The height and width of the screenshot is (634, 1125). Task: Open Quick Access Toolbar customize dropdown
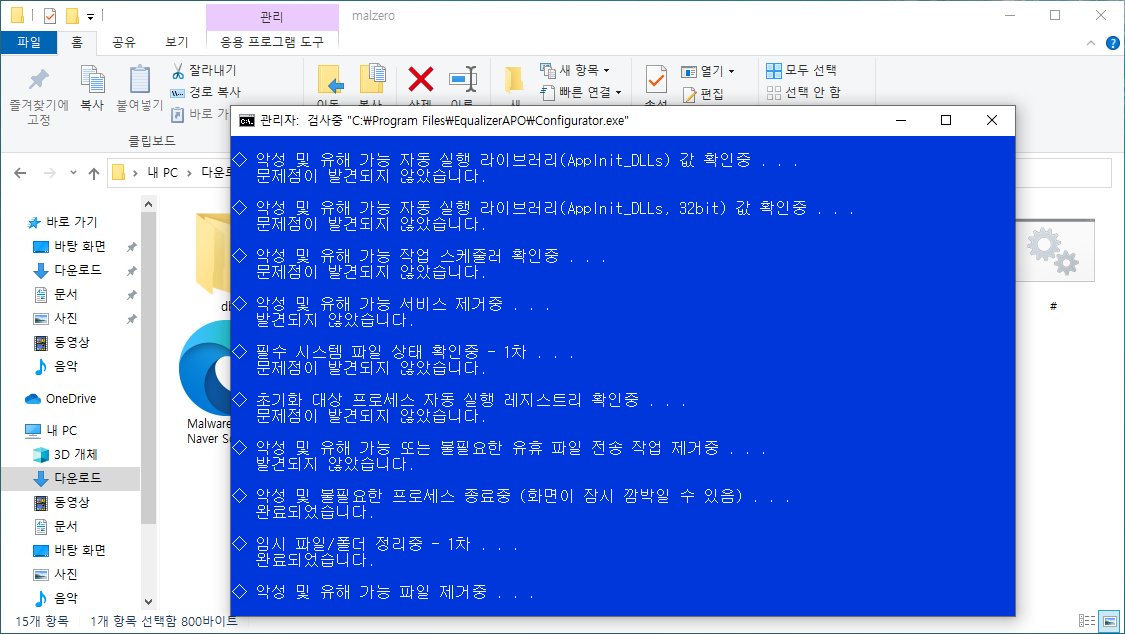(x=90, y=16)
